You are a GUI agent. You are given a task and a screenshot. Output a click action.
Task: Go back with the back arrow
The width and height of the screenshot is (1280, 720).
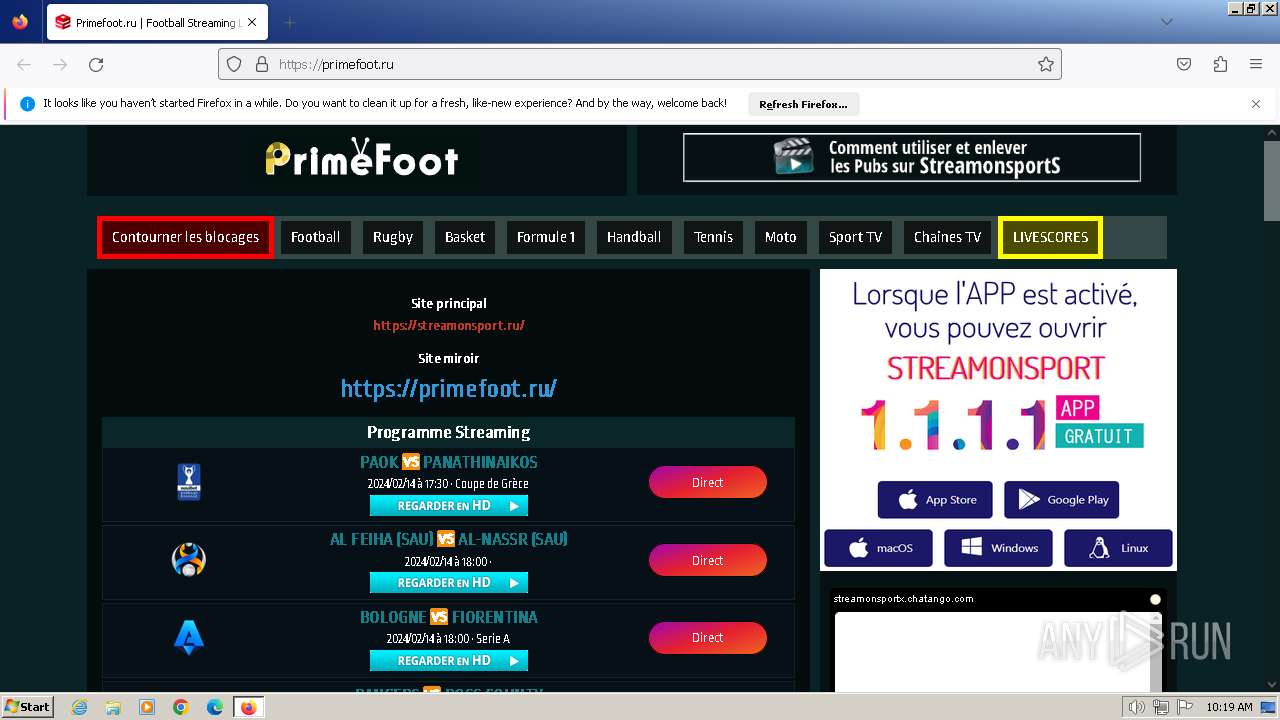(24, 64)
